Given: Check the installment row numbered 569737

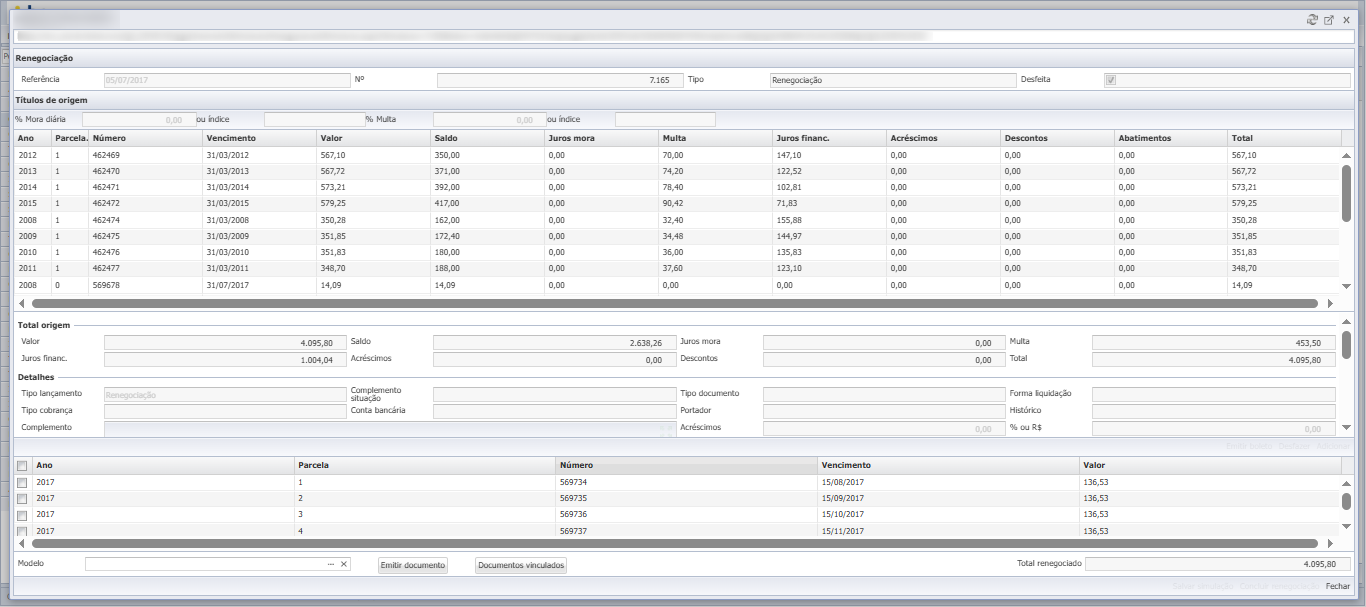Looking at the screenshot, I should (22, 531).
